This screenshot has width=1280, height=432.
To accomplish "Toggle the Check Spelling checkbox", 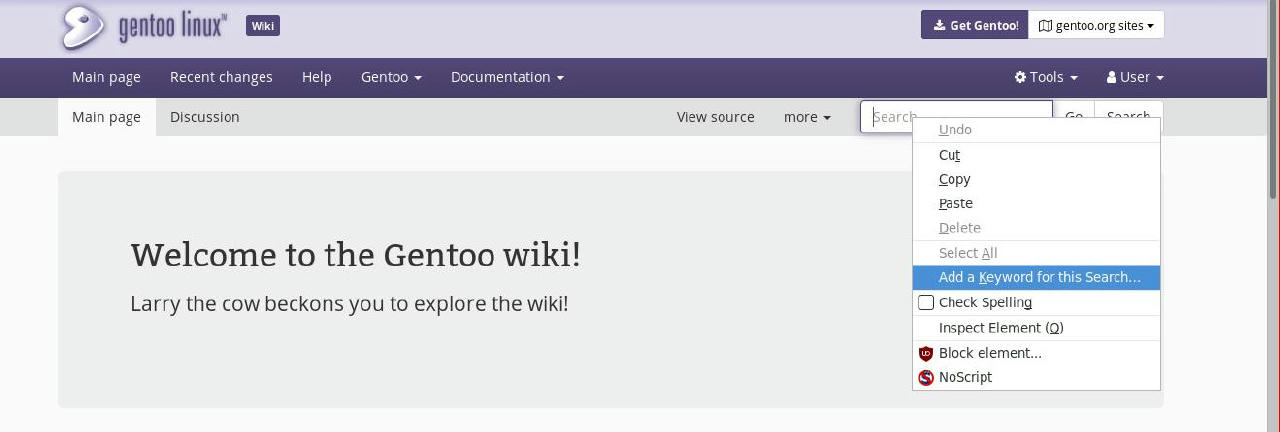I will pos(926,302).
